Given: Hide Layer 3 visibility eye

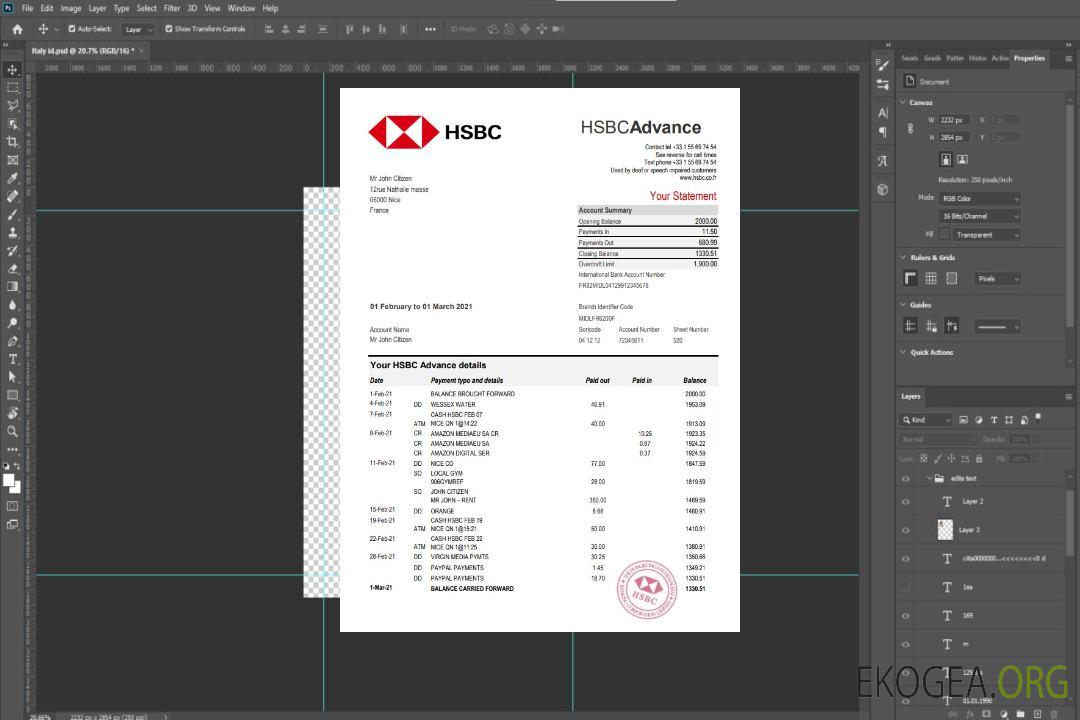Looking at the screenshot, I should point(906,531).
